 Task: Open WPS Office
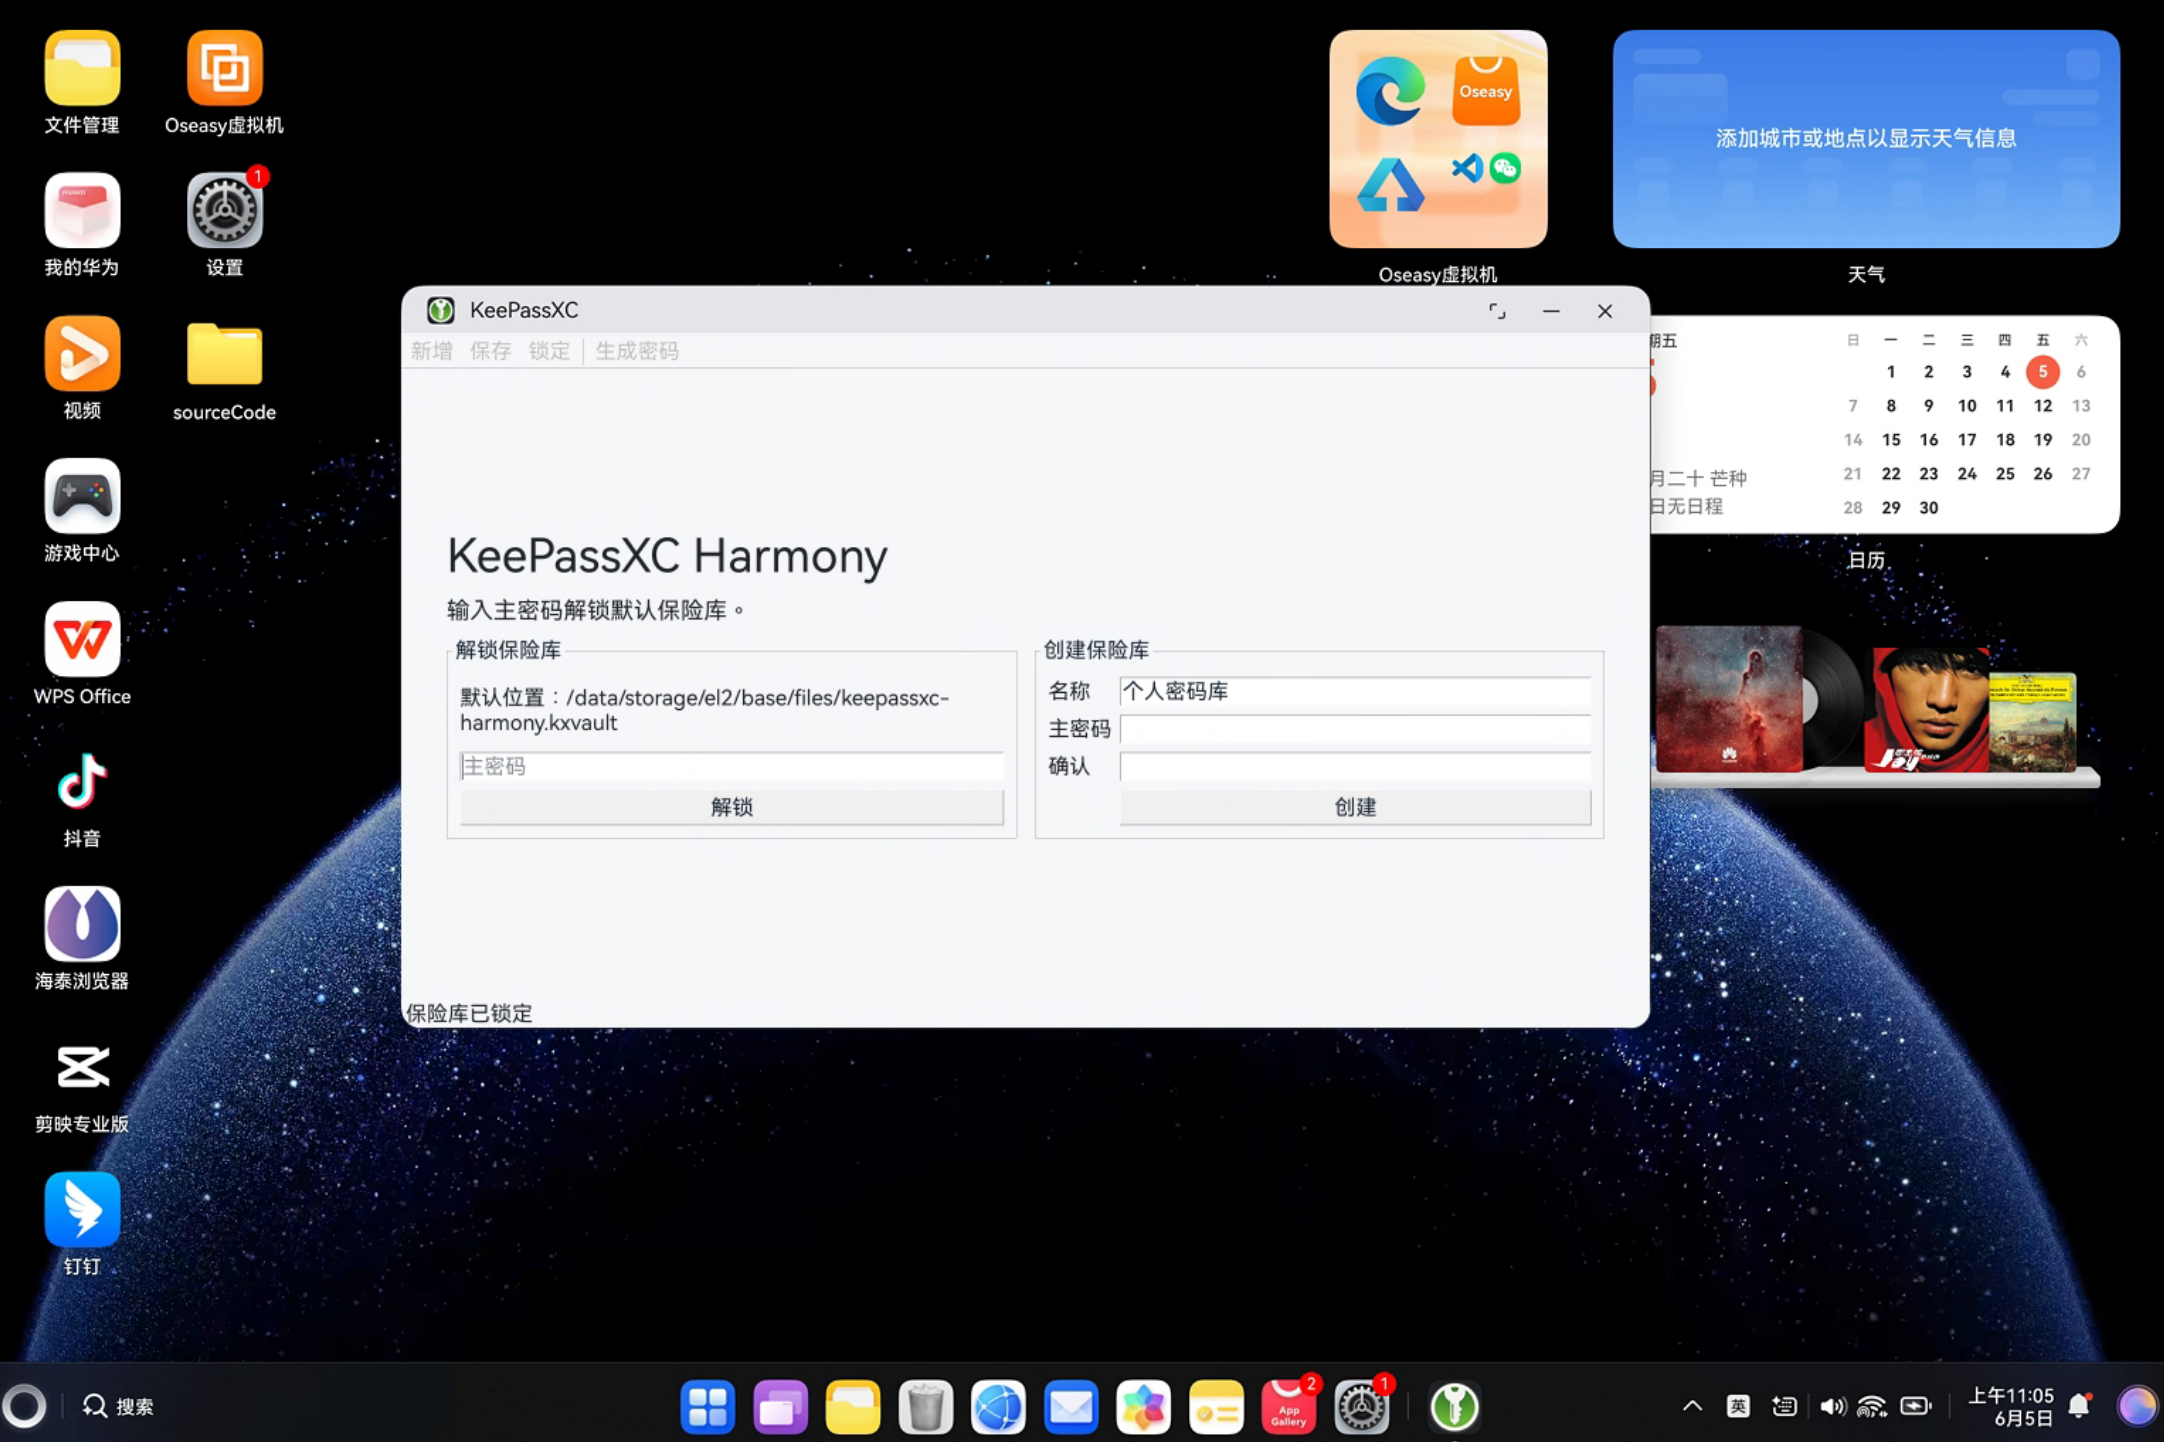pos(82,640)
